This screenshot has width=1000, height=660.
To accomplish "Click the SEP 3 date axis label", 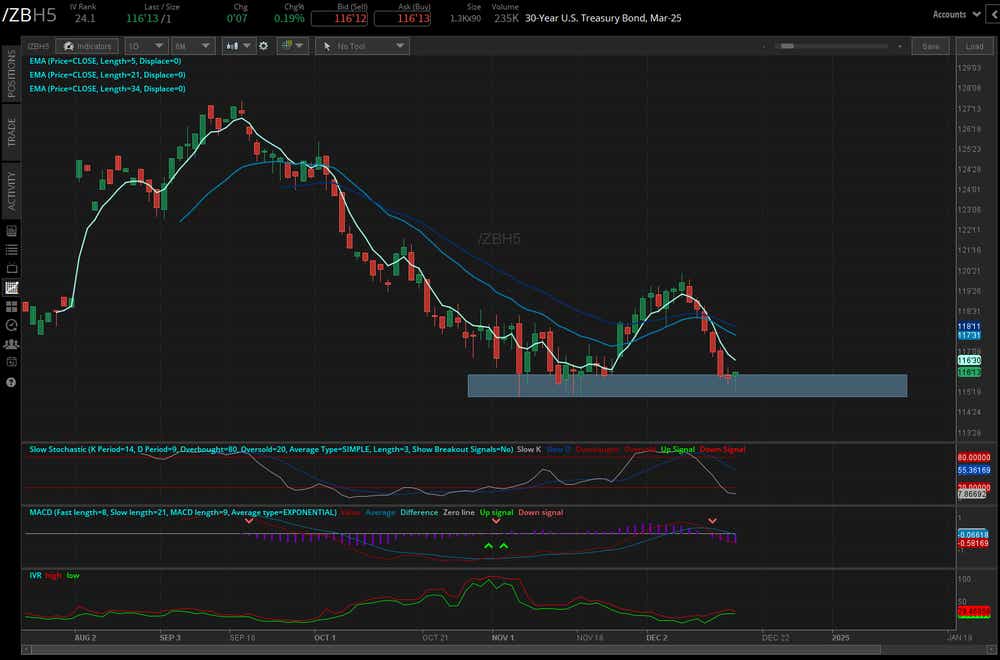I will [170, 638].
